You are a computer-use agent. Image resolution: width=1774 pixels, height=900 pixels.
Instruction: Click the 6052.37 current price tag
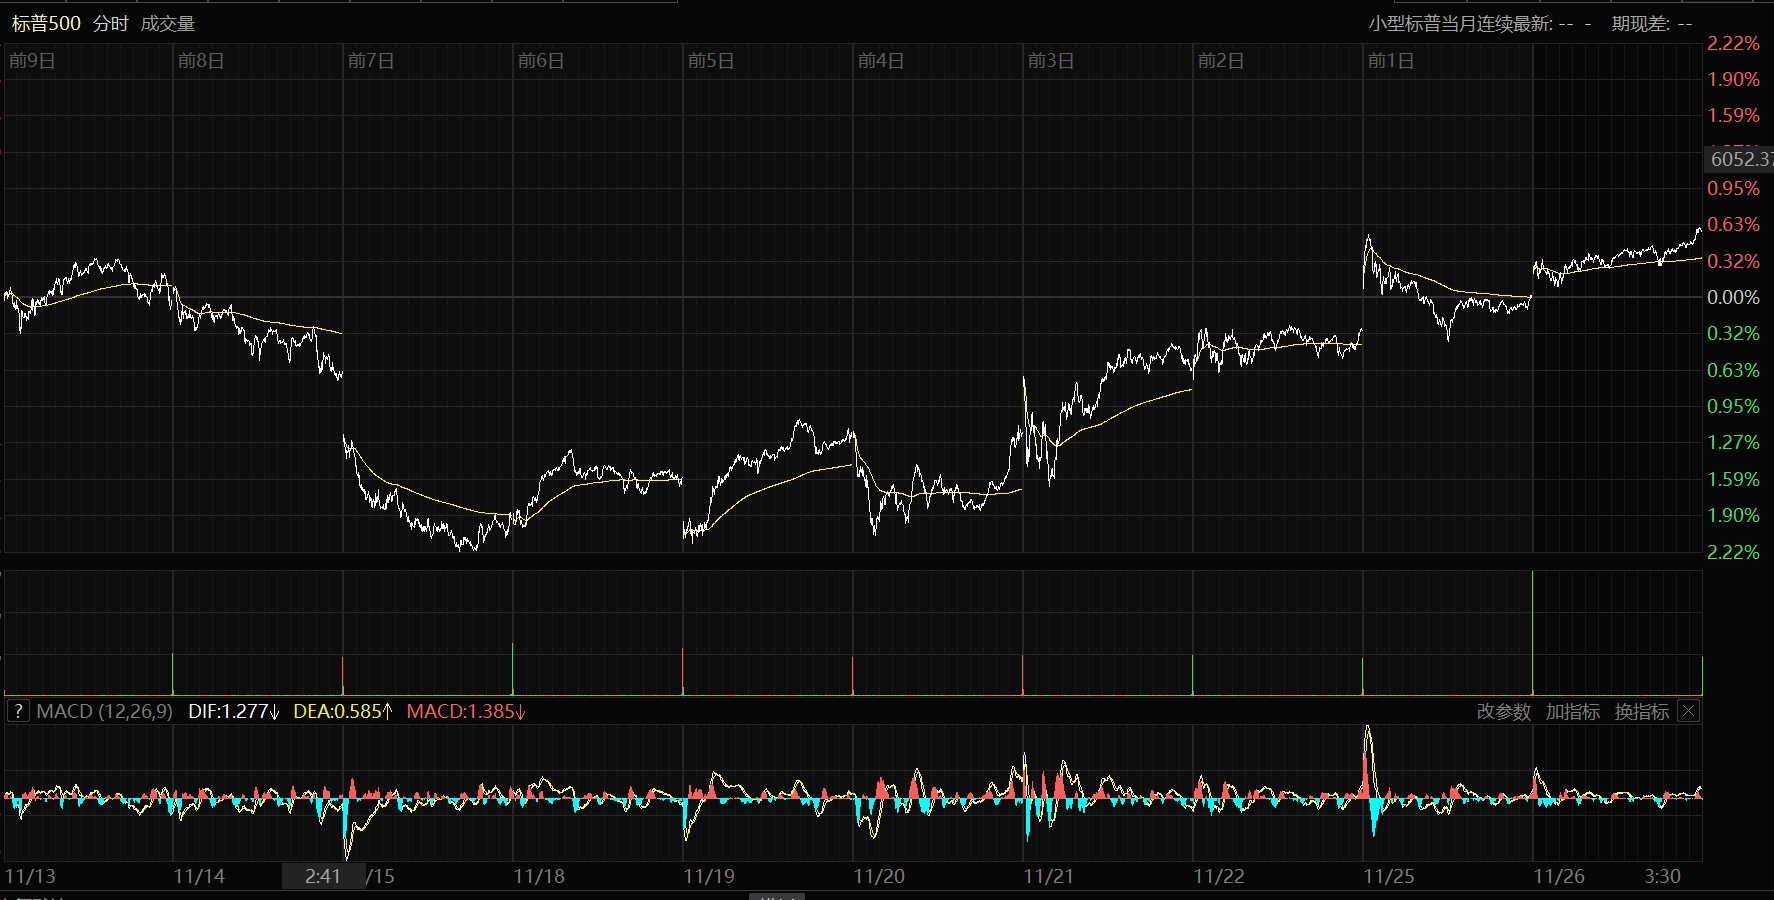[1739, 159]
